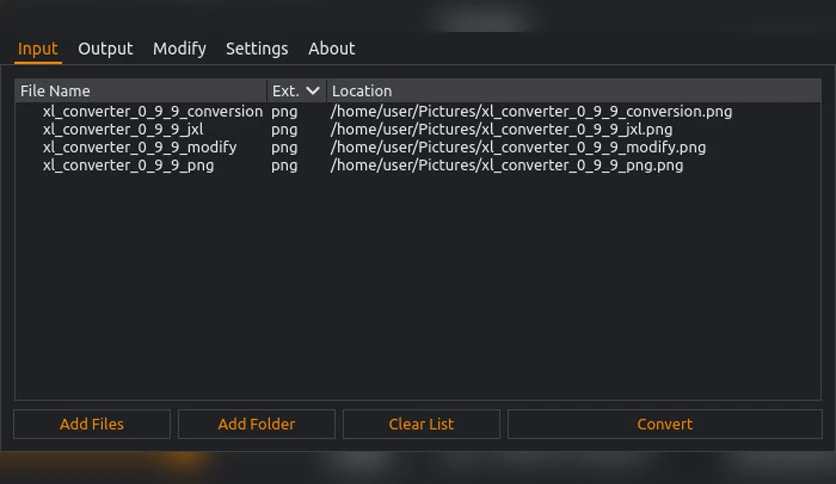836x484 pixels.
Task: Sort by the File Name column header
Action: tap(141, 91)
